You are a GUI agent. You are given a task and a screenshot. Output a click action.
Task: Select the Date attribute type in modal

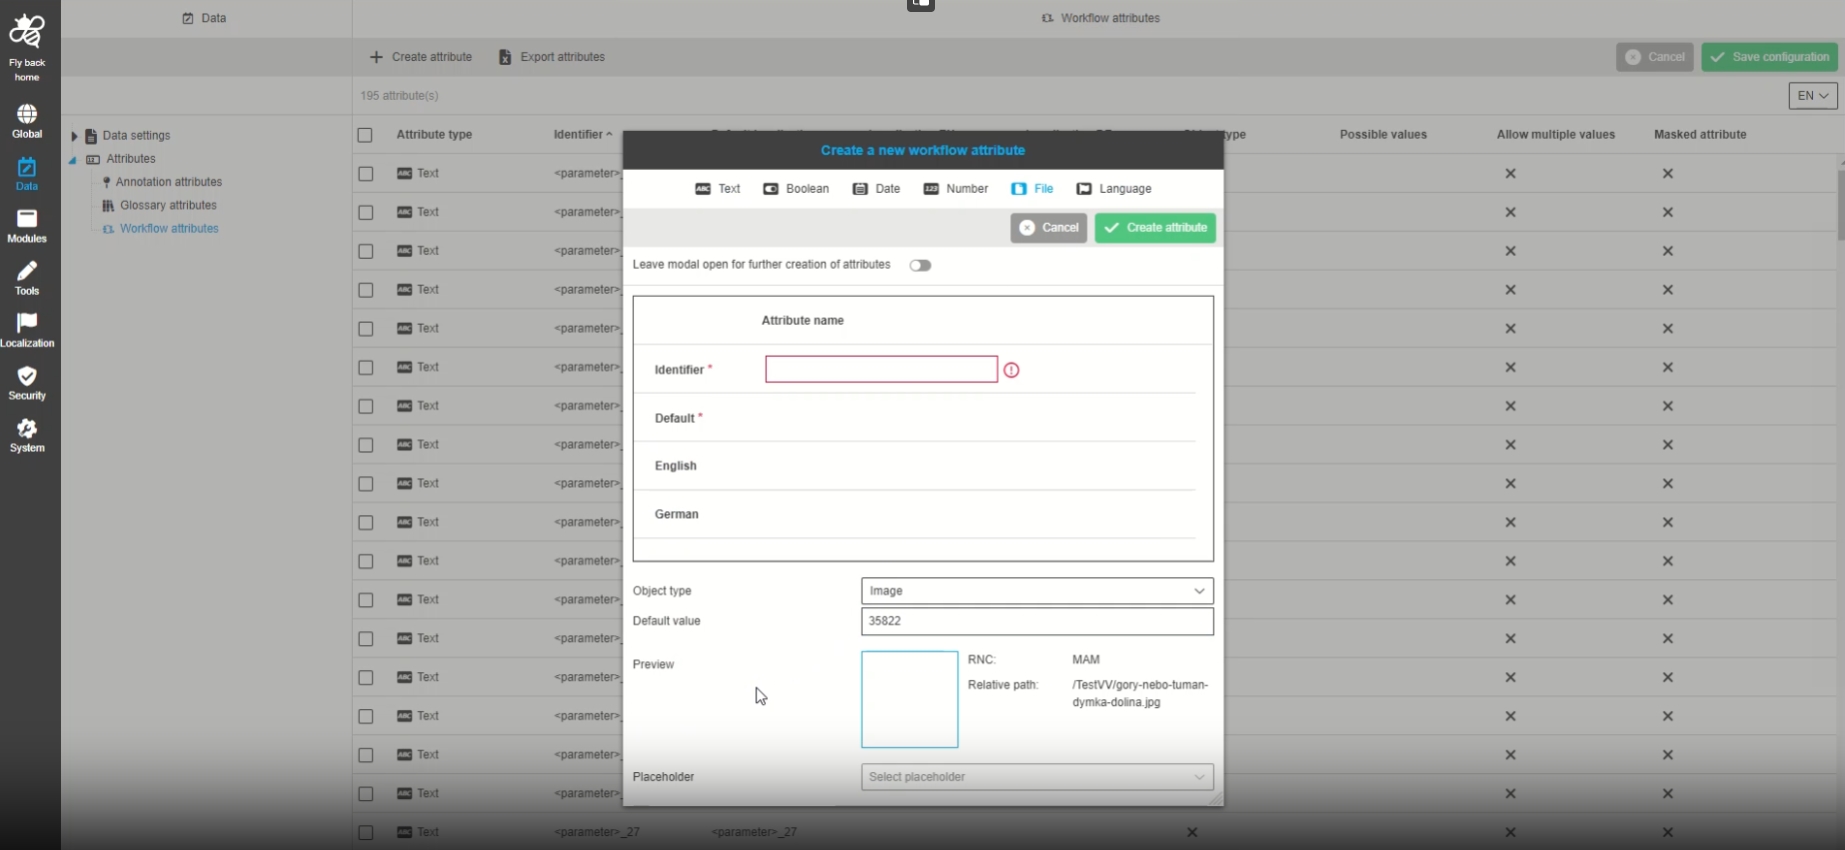(876, 189)
